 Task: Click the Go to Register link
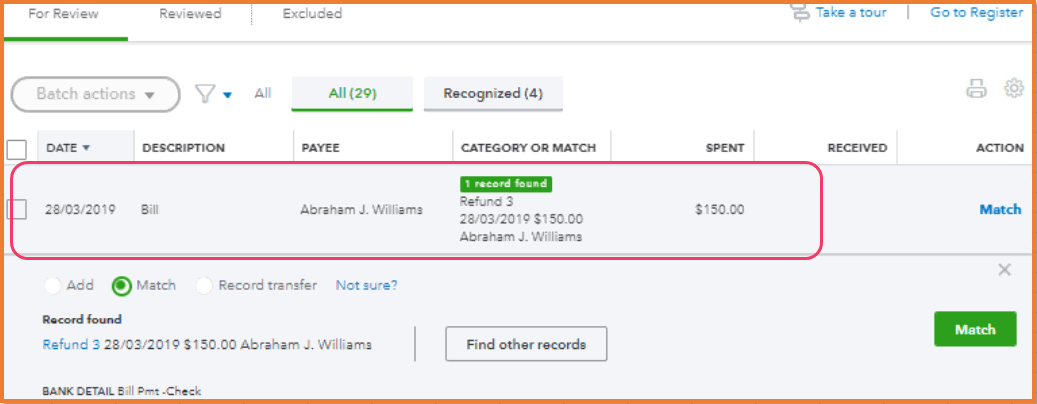point(976,13)
